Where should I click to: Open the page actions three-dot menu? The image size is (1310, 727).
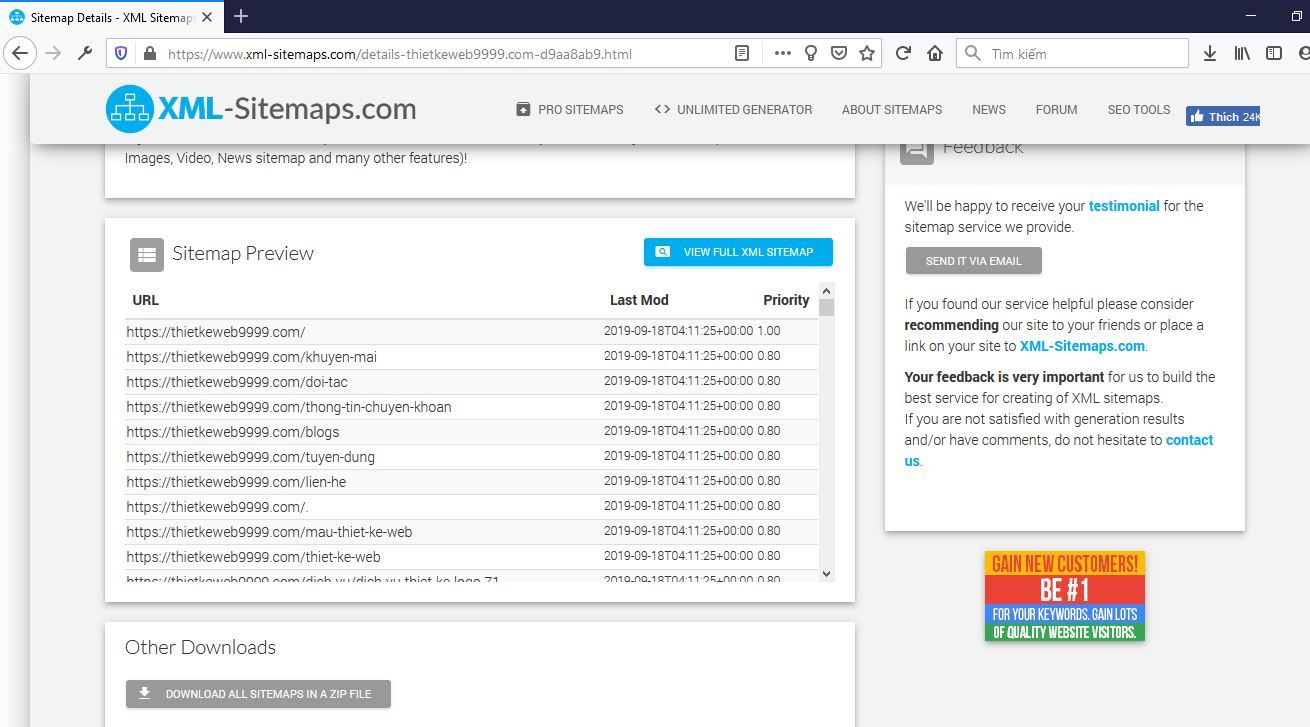(x=783, y=53)
